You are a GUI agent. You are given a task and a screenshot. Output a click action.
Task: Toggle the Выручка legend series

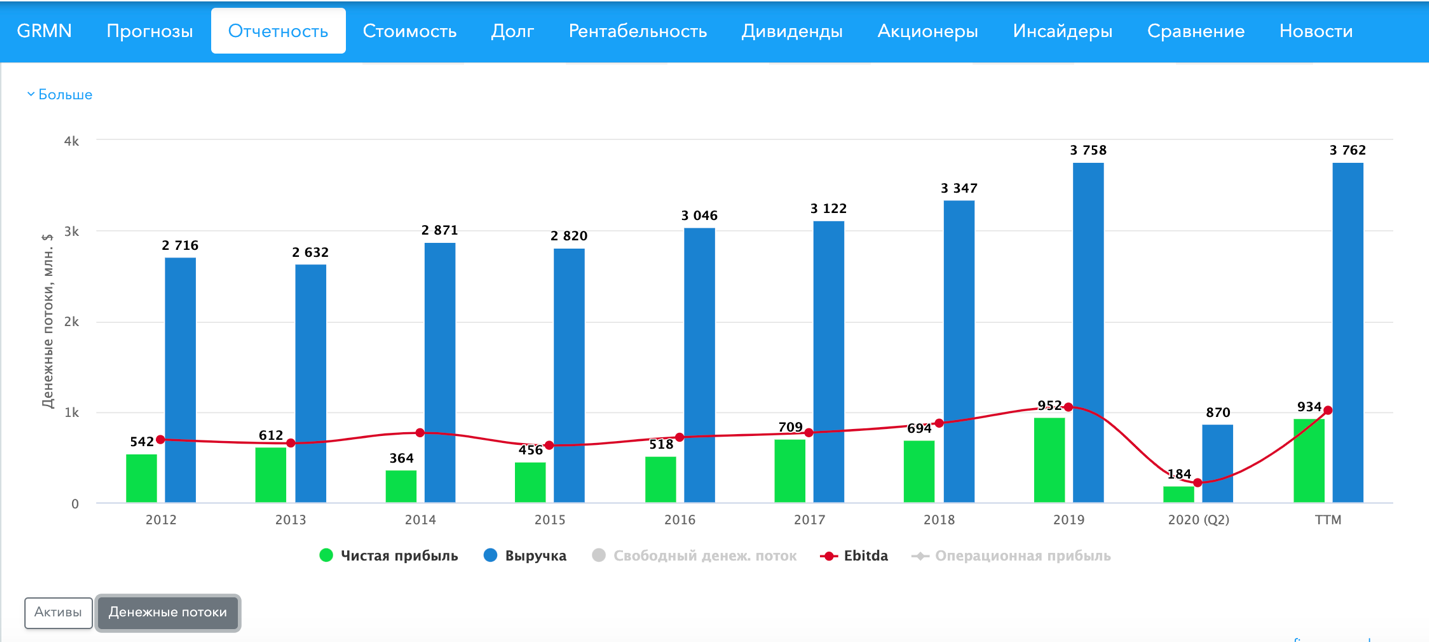(x=525, y=556)
